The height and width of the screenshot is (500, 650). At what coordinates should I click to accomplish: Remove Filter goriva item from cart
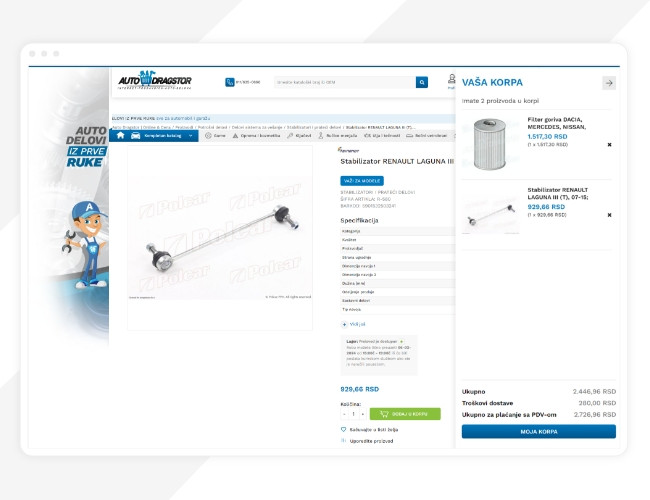609,145
